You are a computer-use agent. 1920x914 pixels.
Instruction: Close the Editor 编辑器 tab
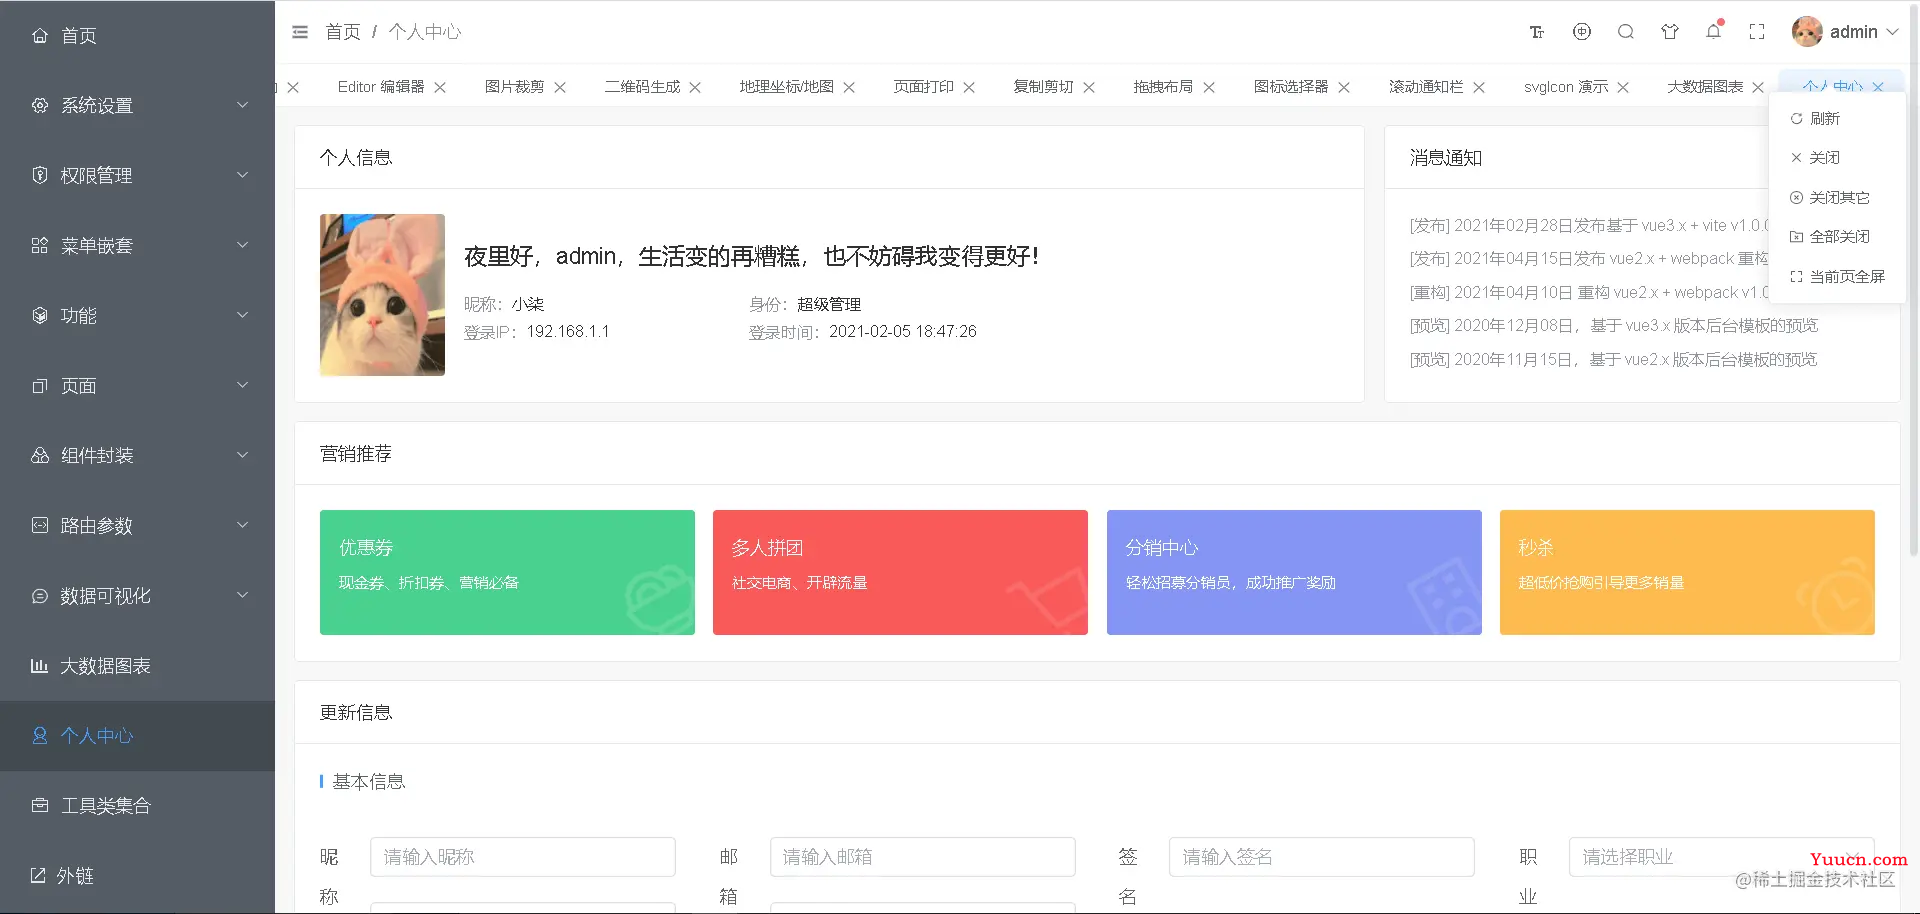(x=440, y=88)
